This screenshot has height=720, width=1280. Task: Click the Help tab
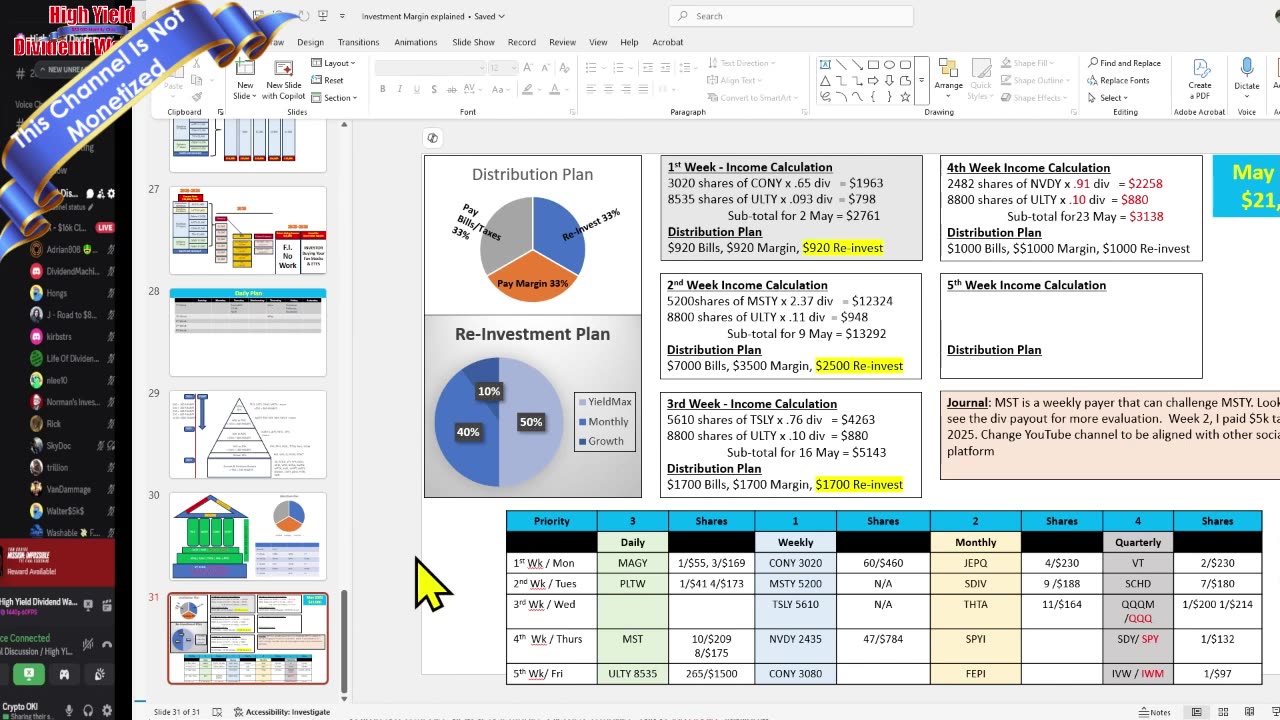tap(629, 42)
